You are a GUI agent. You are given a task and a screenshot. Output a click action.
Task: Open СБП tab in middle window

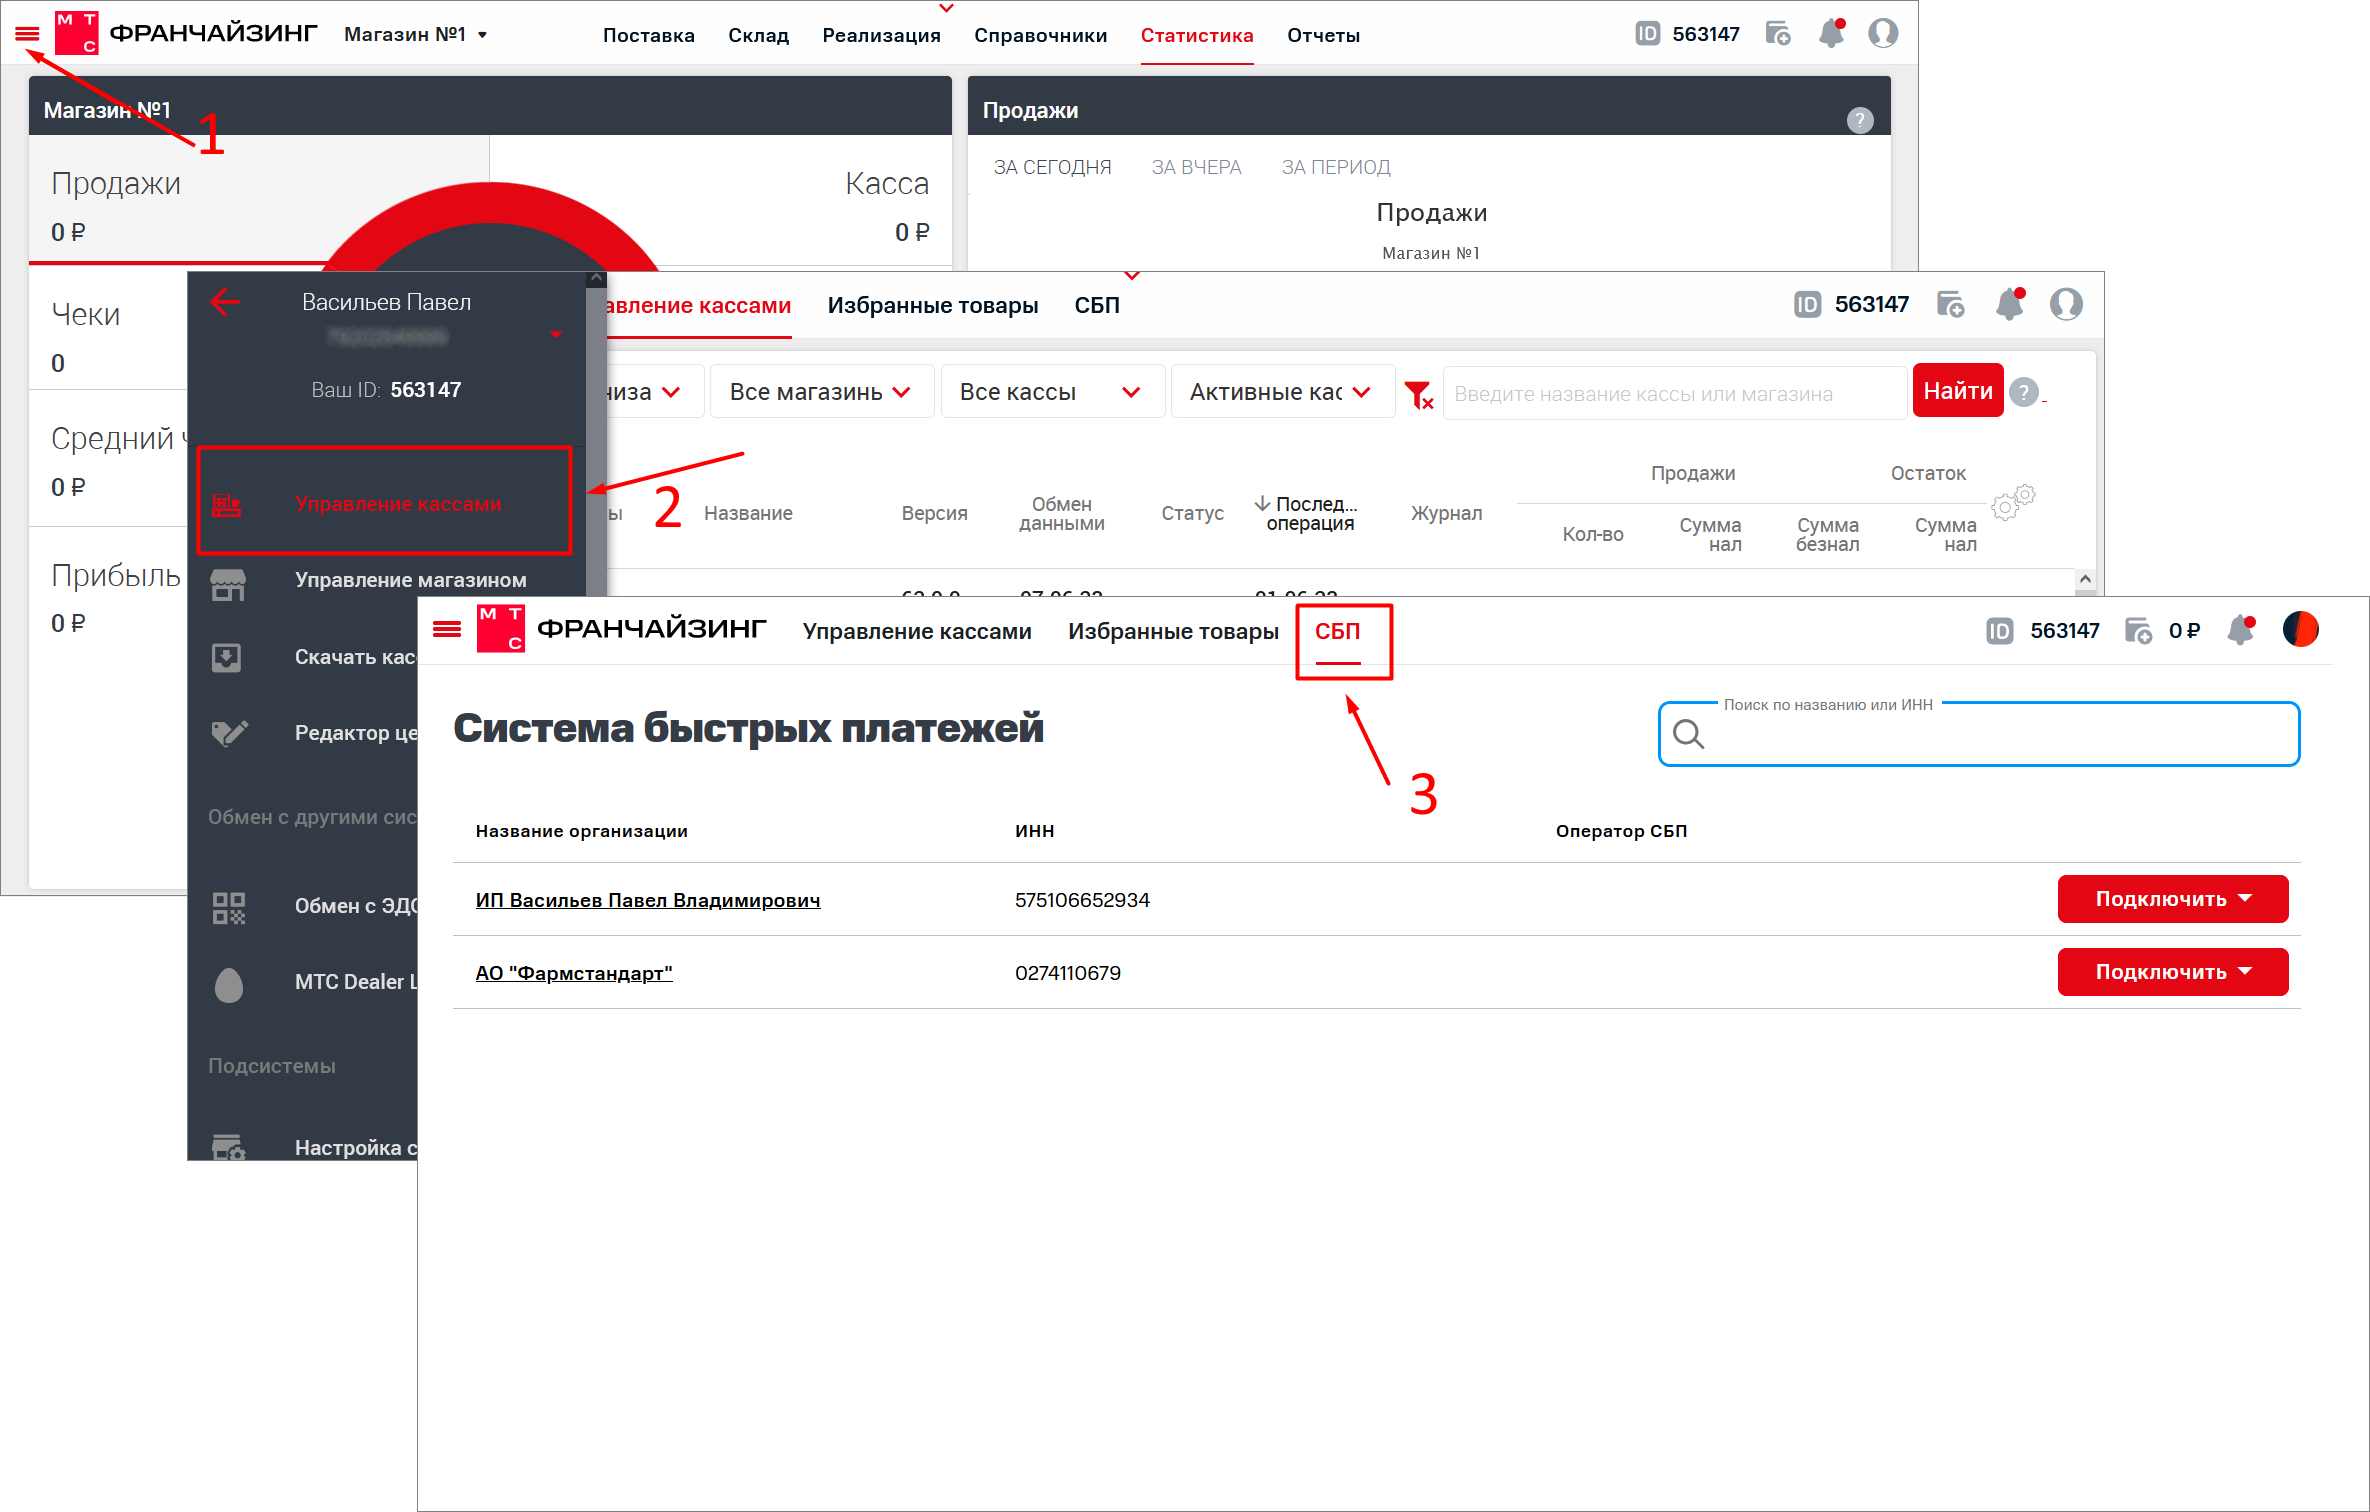click(1097, 306)
